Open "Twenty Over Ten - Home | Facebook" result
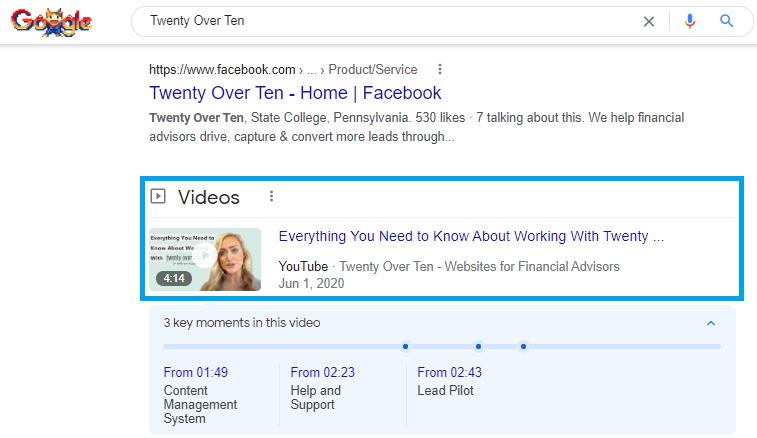Image resolution: width=757 pixels, height=438 pixels. click(x=295, y=93)
